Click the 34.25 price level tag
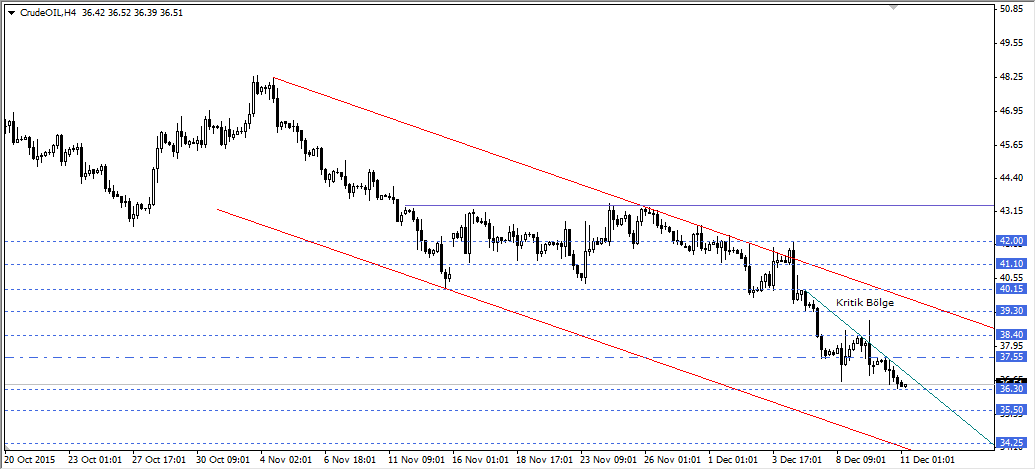This screenshot has height=470, width=1036. point(1011,442)
